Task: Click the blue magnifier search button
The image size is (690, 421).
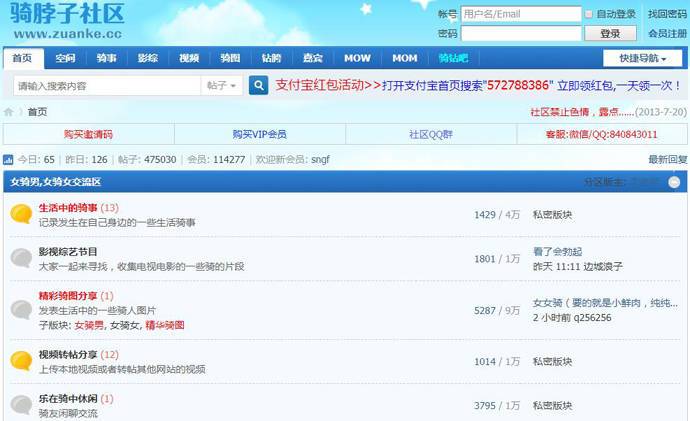Action: [x=258, y=85]
